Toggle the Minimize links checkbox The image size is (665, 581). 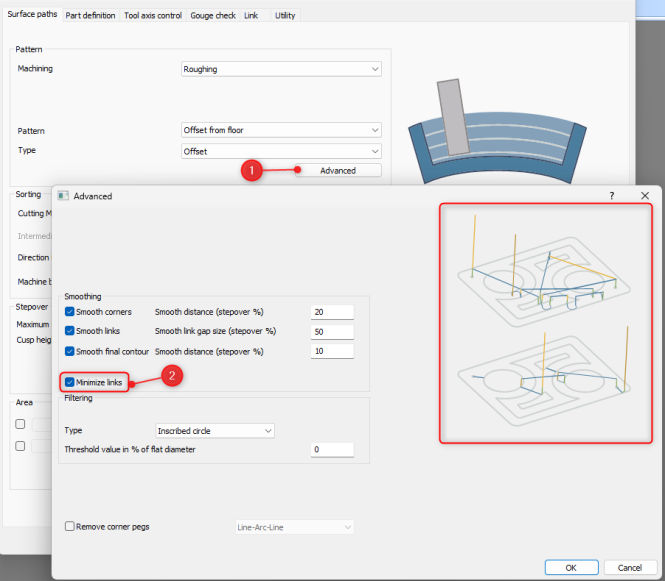click(70, 382)
